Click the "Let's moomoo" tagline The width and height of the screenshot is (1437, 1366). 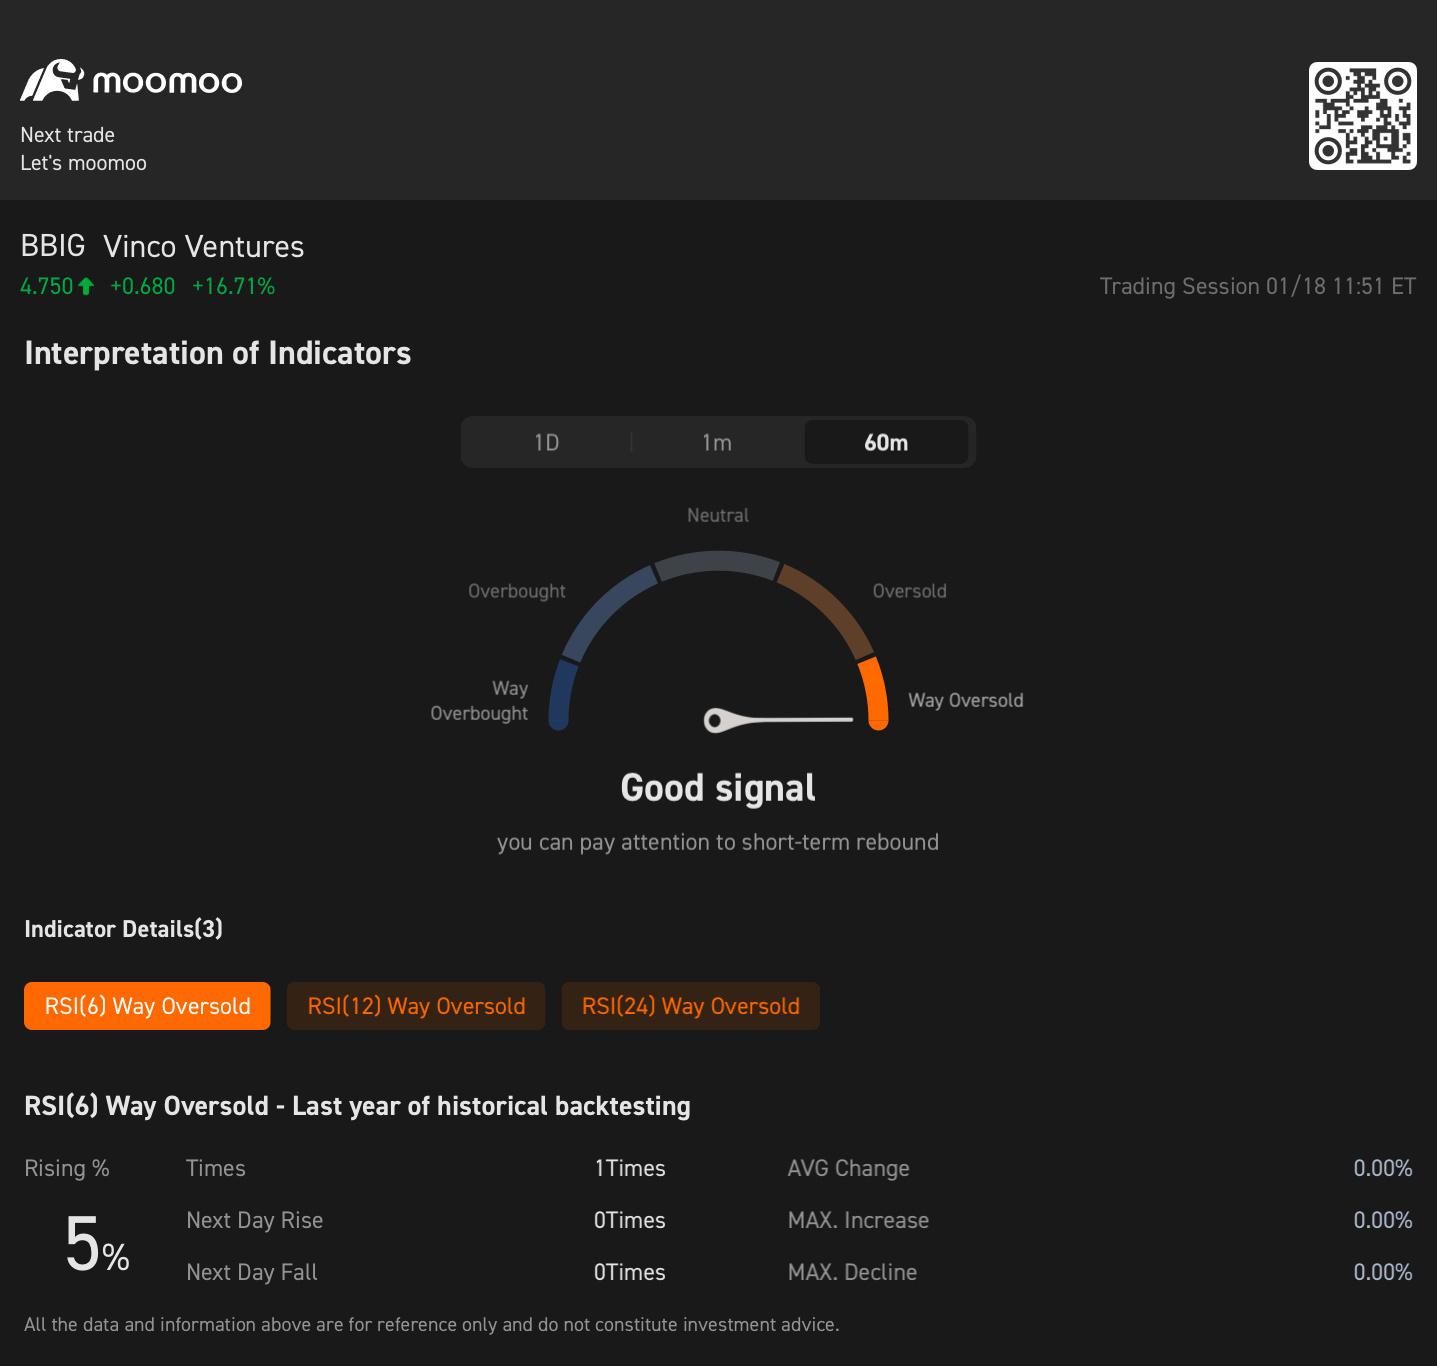click(x=84, y=163)
